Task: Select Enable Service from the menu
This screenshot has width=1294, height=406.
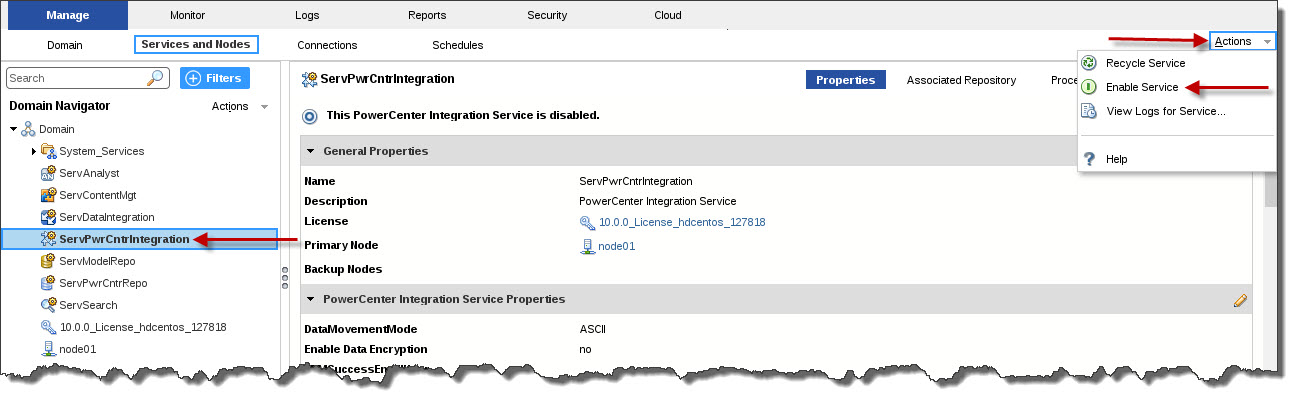Action: 1142,87
